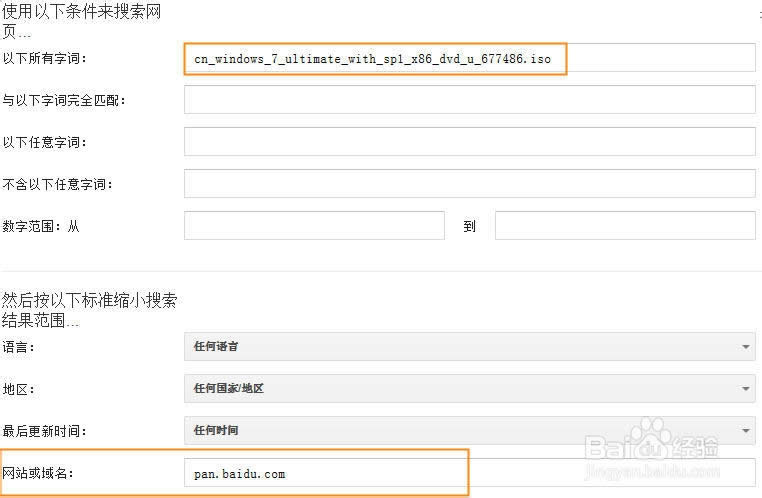Focus the number range '从' start field
Image resolution: width=762 pixels, height=498 pixels.
314,225
